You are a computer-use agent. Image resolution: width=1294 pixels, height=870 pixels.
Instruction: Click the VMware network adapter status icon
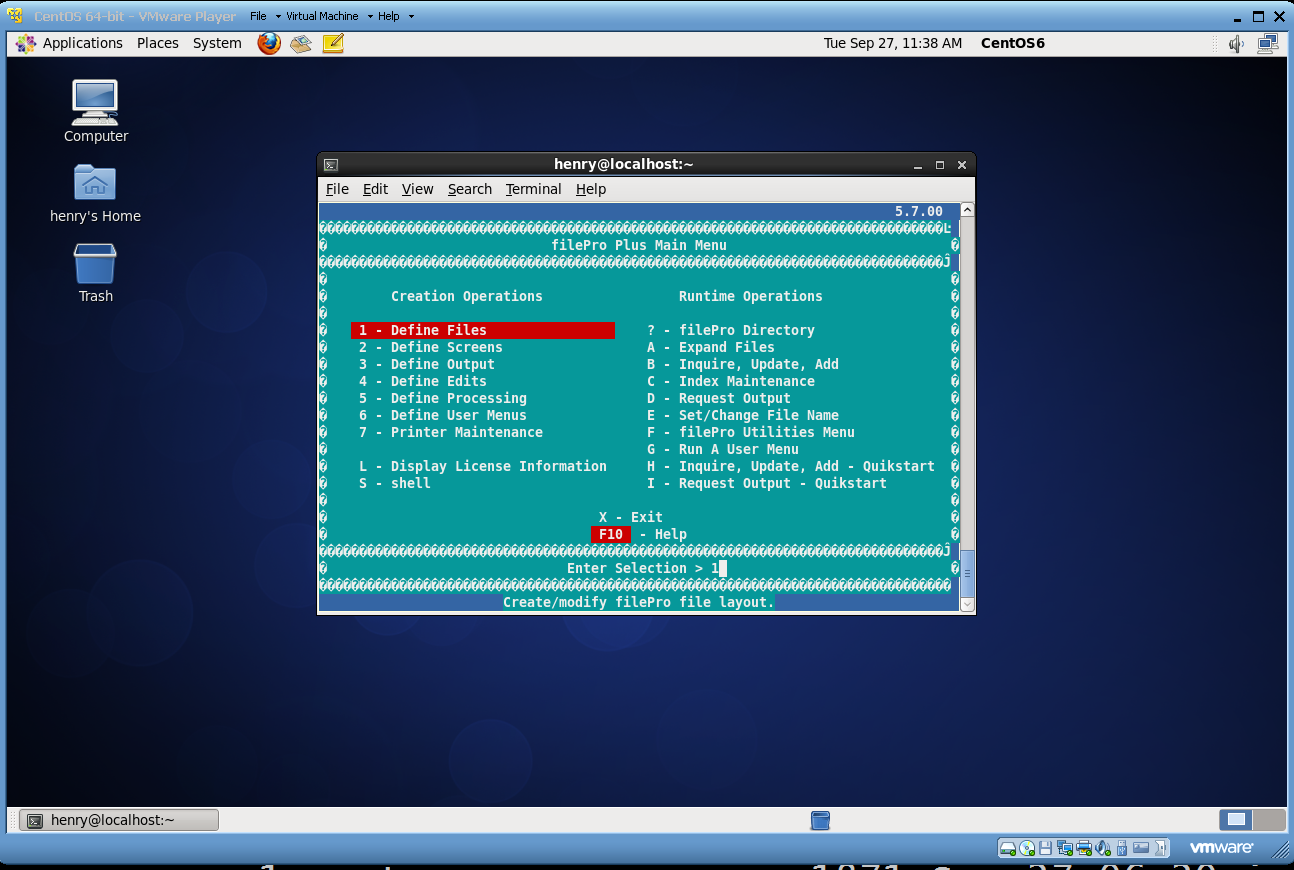(x=1065, y=848)
